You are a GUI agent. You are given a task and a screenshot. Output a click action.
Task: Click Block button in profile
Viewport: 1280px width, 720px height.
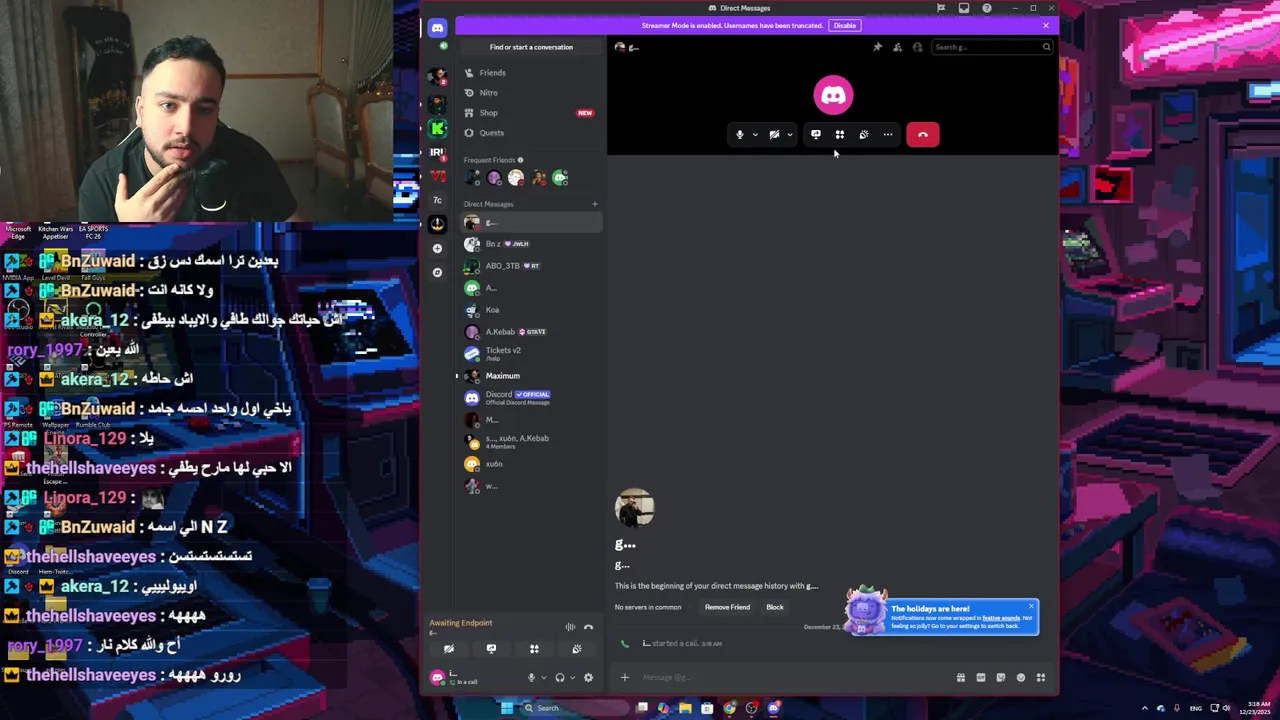pyautogui.click(x=775, y=607)
